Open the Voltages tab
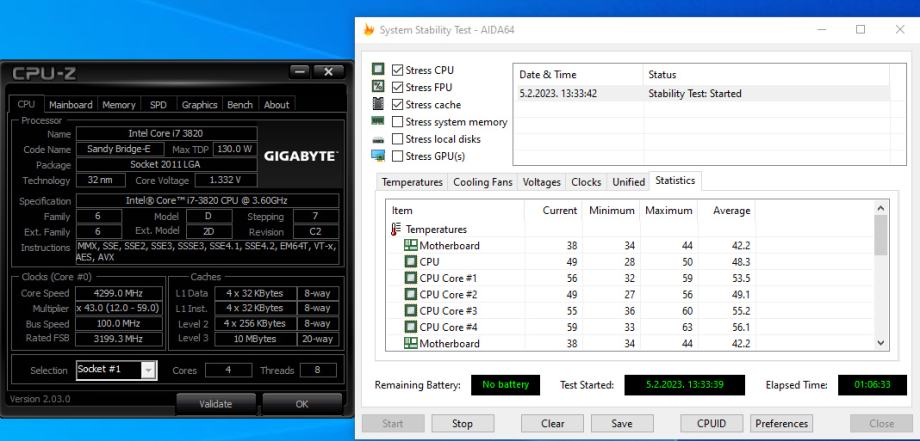Screen dimensions: 920x441 pyautogui.click(x=542, y=182)
